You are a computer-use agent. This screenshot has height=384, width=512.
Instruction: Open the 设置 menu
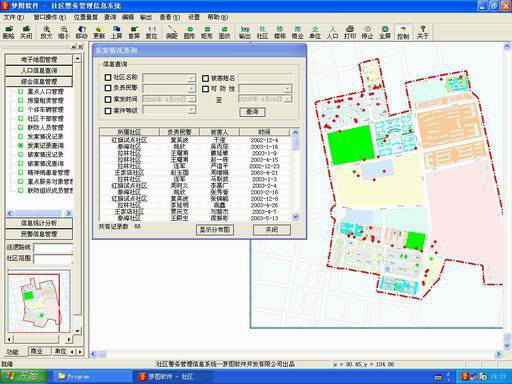194,17
